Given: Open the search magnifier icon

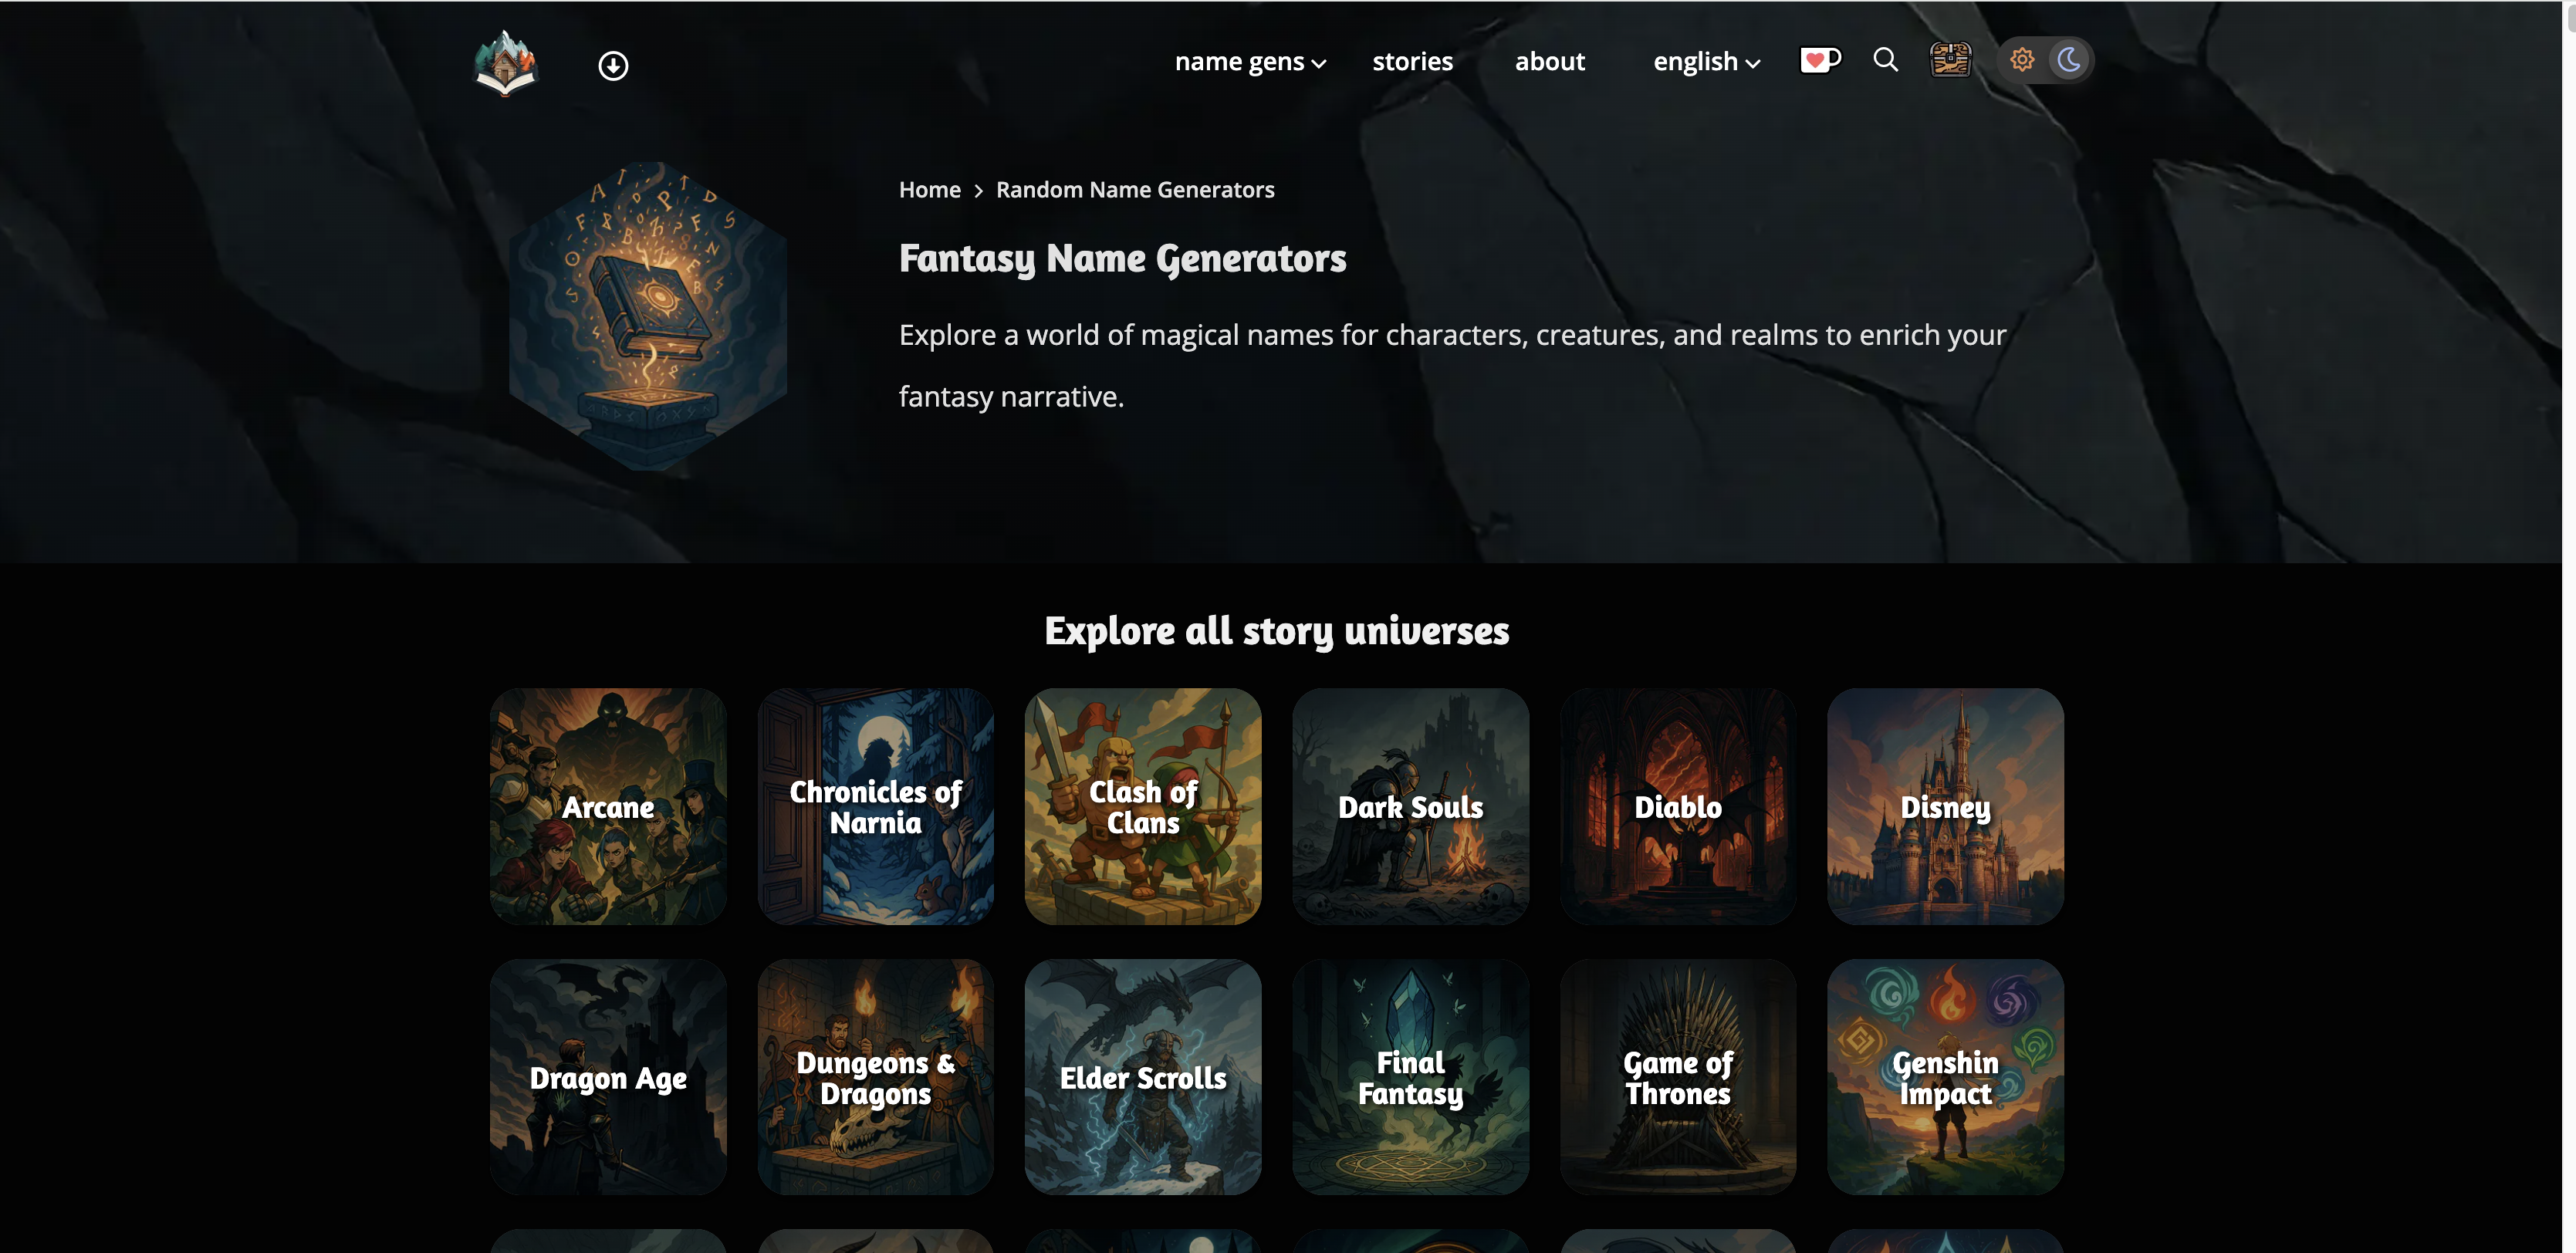Looking at the screenshot, I should click(1885, 60).
